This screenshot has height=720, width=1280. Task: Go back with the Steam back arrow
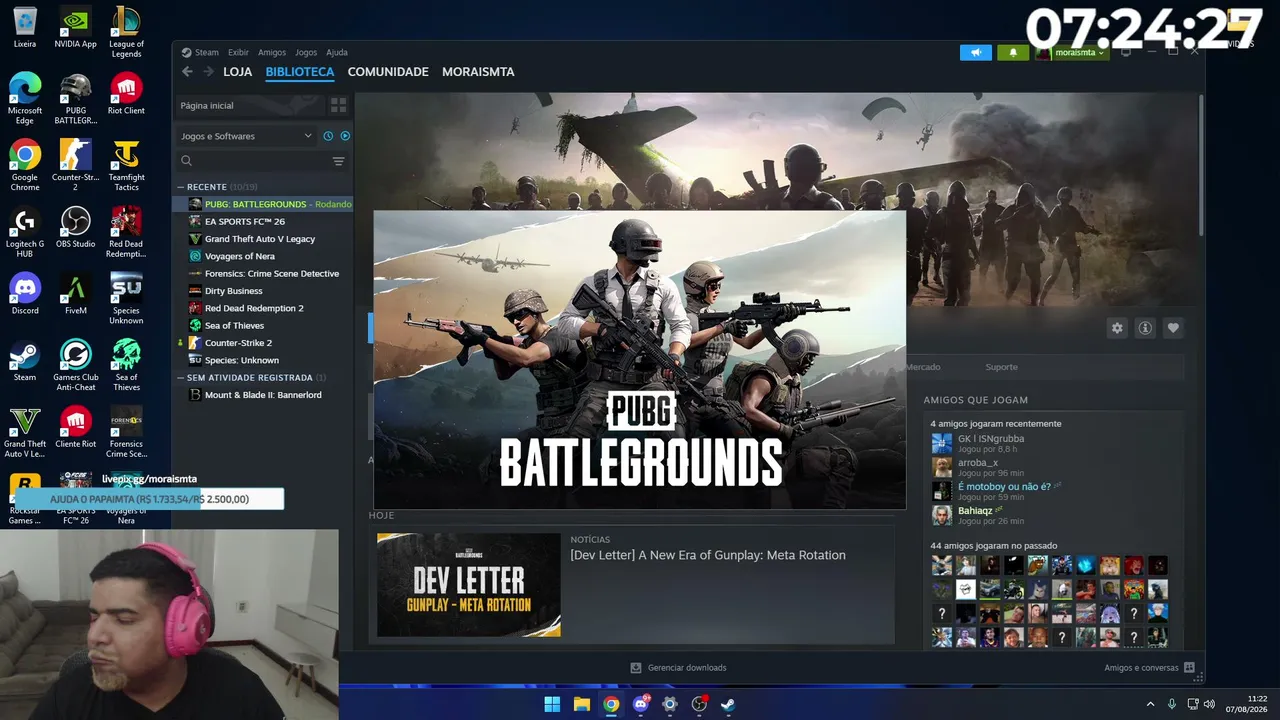point(187,72)
